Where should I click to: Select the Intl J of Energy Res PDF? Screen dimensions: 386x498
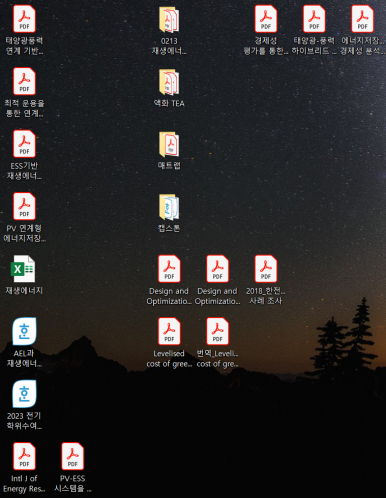pyautogui.click(x=24, y=456)
